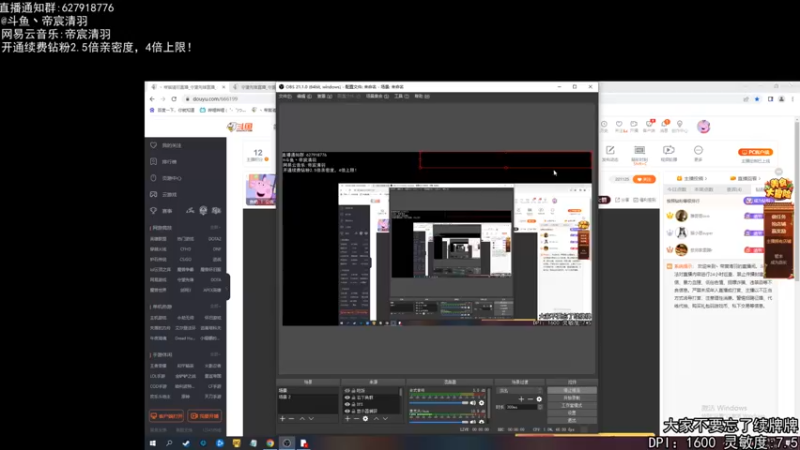This screenshot has width=800, height=450.
Task: Expand 网游竞技 category all link in sidebar
Action: pyautogui.click(x=215, y=228)
